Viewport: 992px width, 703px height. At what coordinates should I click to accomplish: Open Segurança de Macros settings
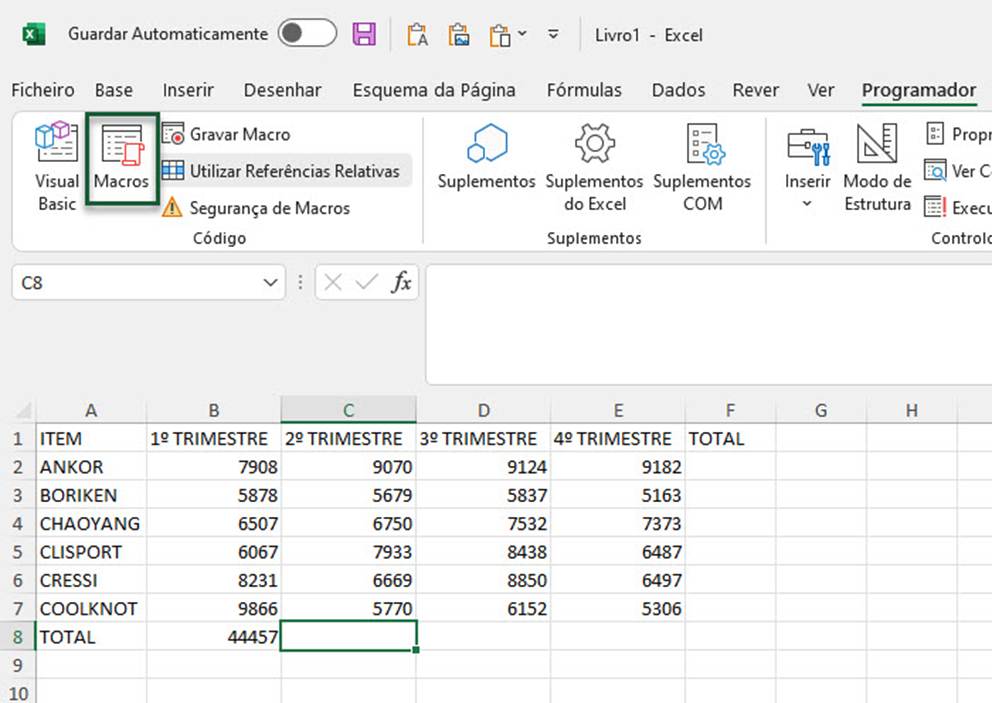coord(270,208)
